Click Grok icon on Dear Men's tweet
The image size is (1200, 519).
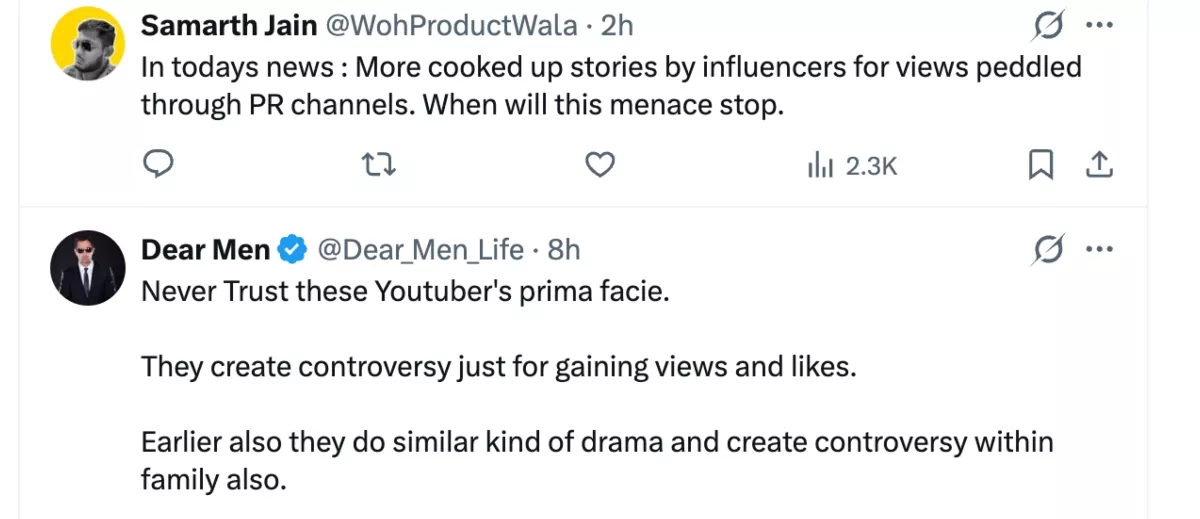pyautogui.click(x=1047, y=249)
